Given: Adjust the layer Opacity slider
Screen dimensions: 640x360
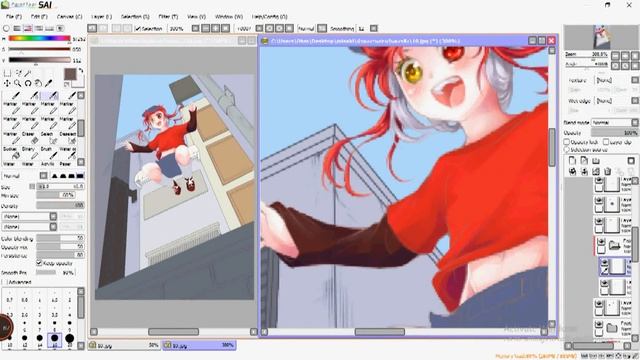Looking at the screenshot, I should point(614,133).
